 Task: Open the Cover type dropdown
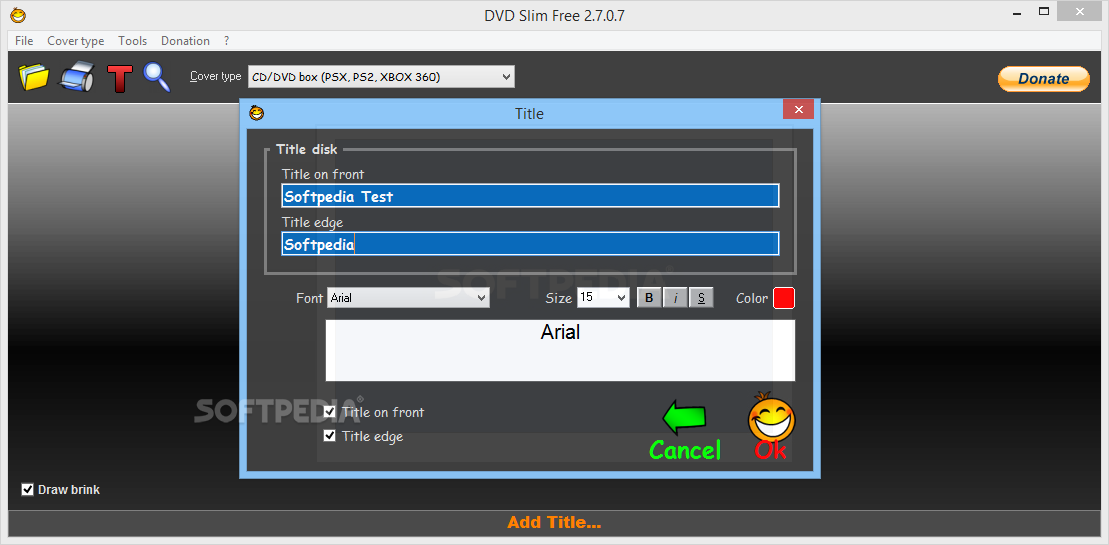[x=381, y=76]
